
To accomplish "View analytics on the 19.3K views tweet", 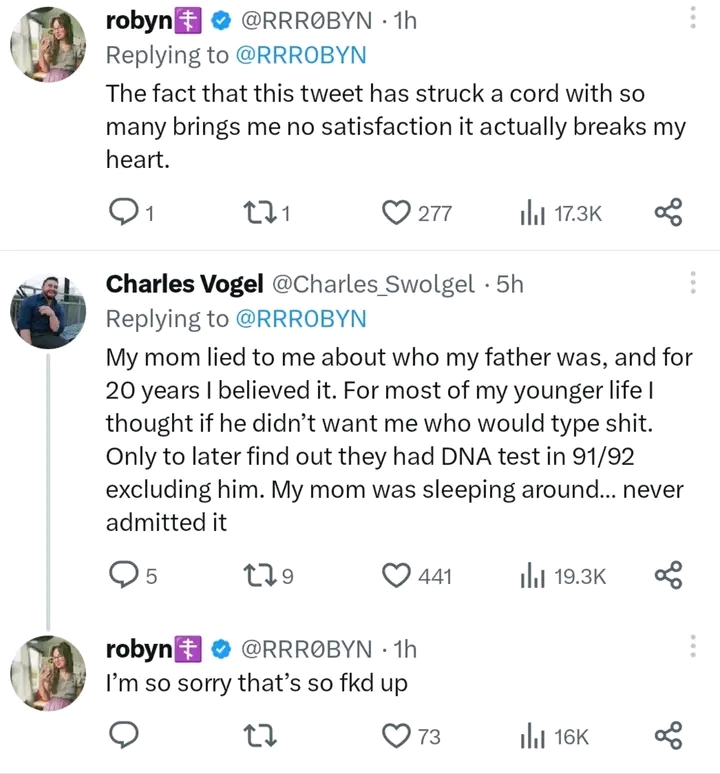I will tap(530, 575).
